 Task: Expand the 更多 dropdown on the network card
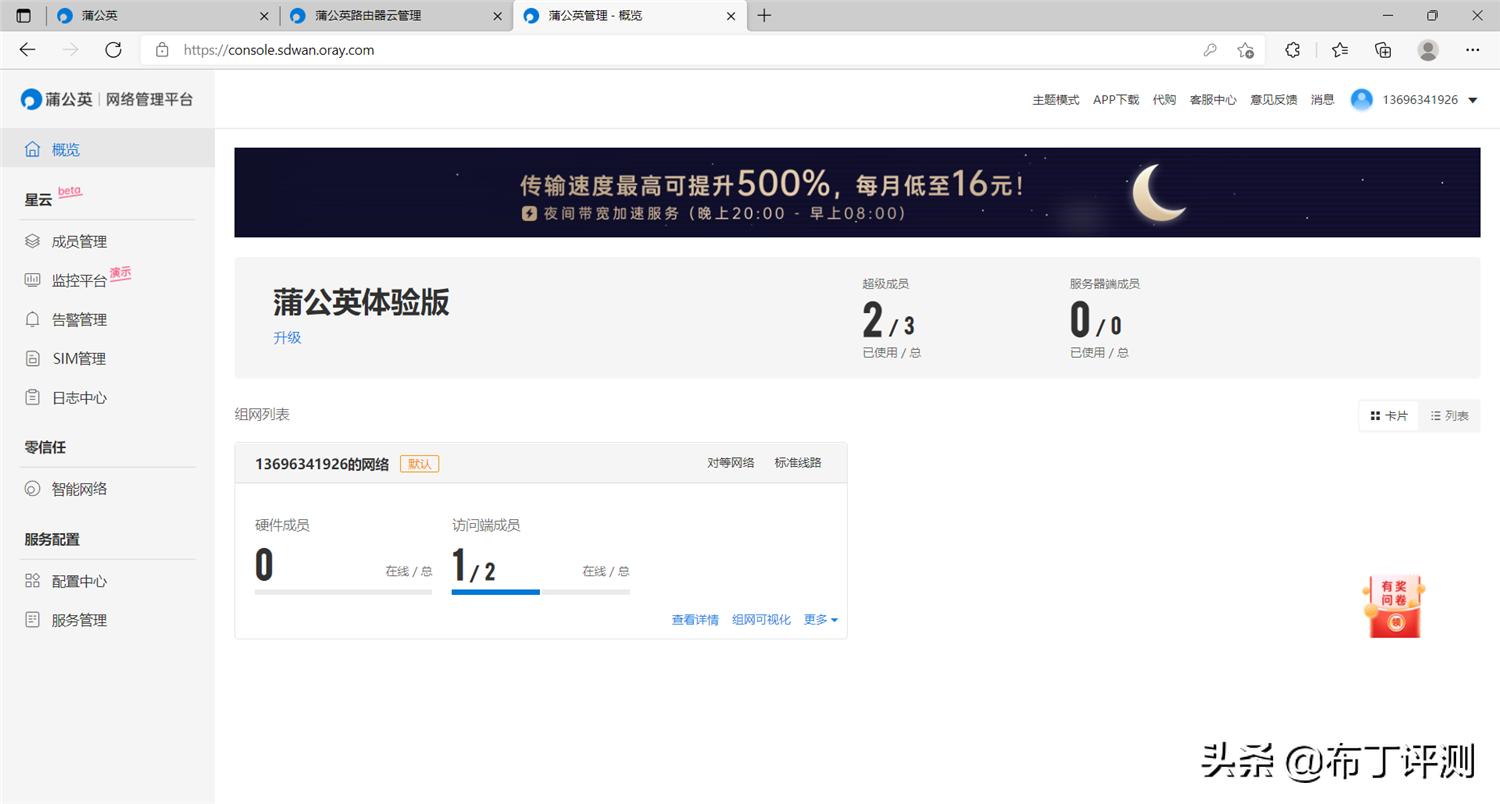point(820,619)
